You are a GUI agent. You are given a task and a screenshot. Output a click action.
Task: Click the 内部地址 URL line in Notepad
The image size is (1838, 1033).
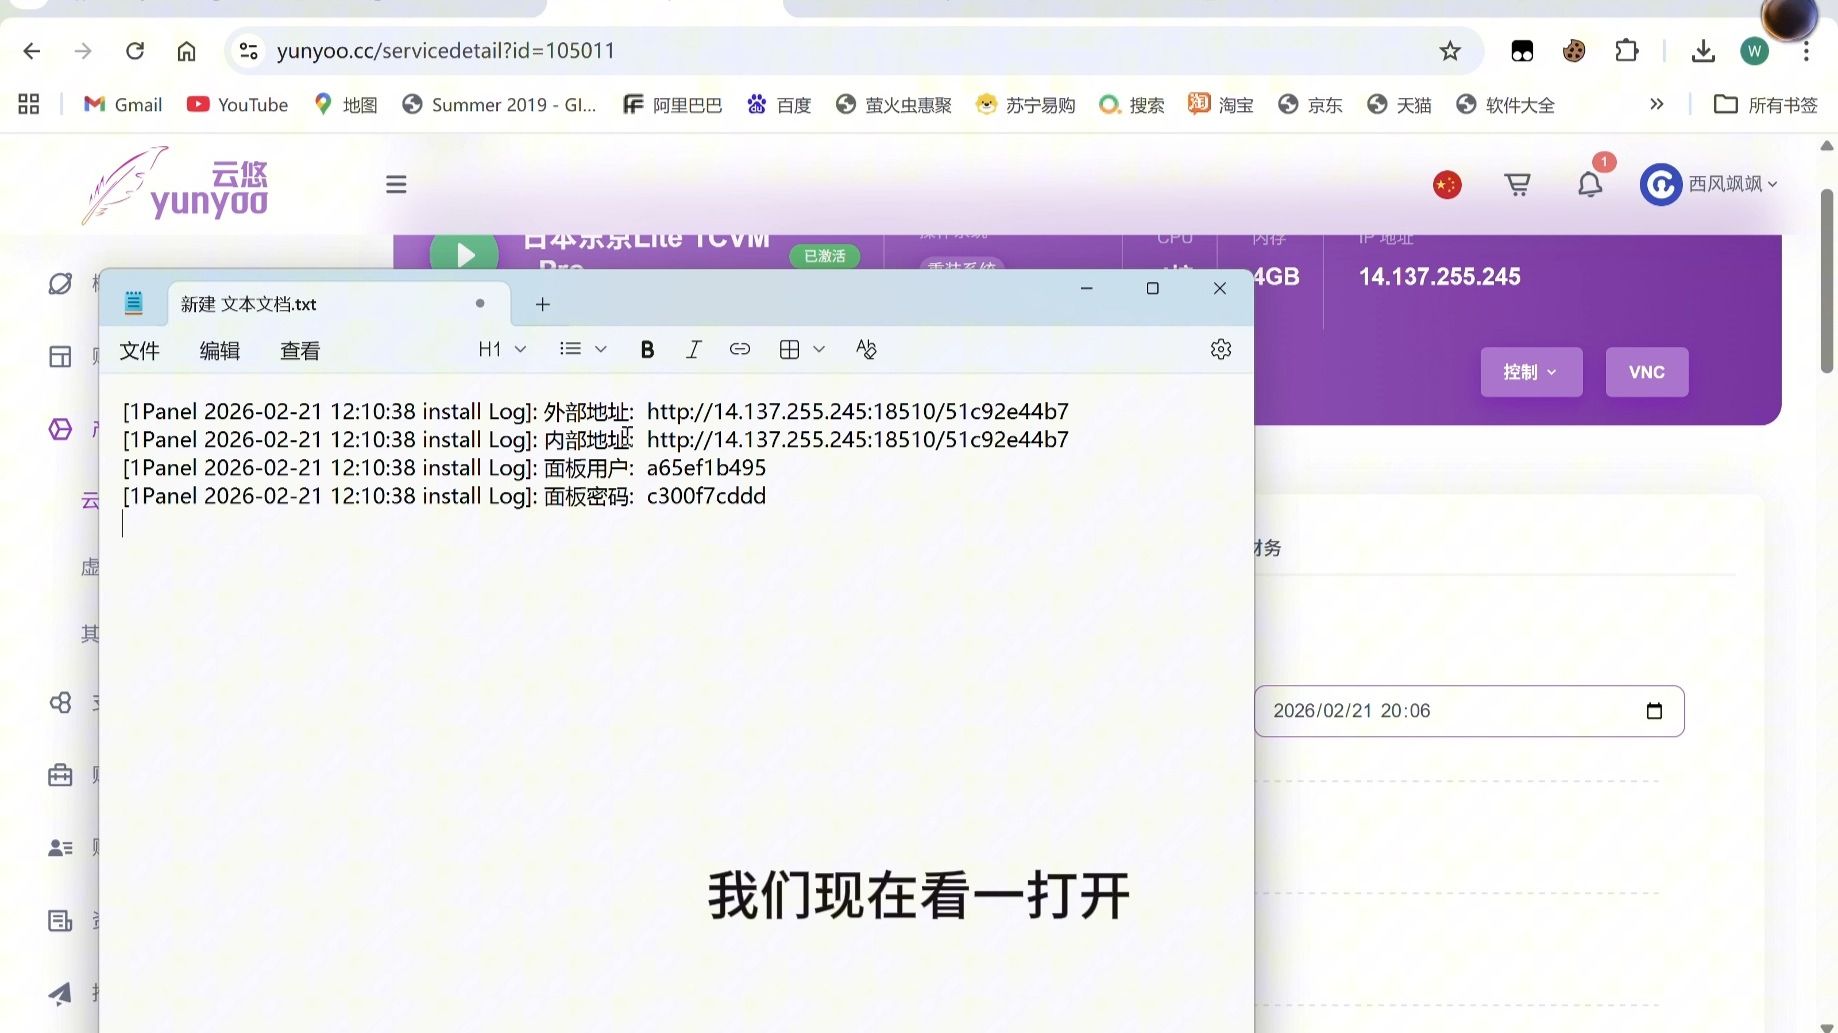[x=596, y=440]
